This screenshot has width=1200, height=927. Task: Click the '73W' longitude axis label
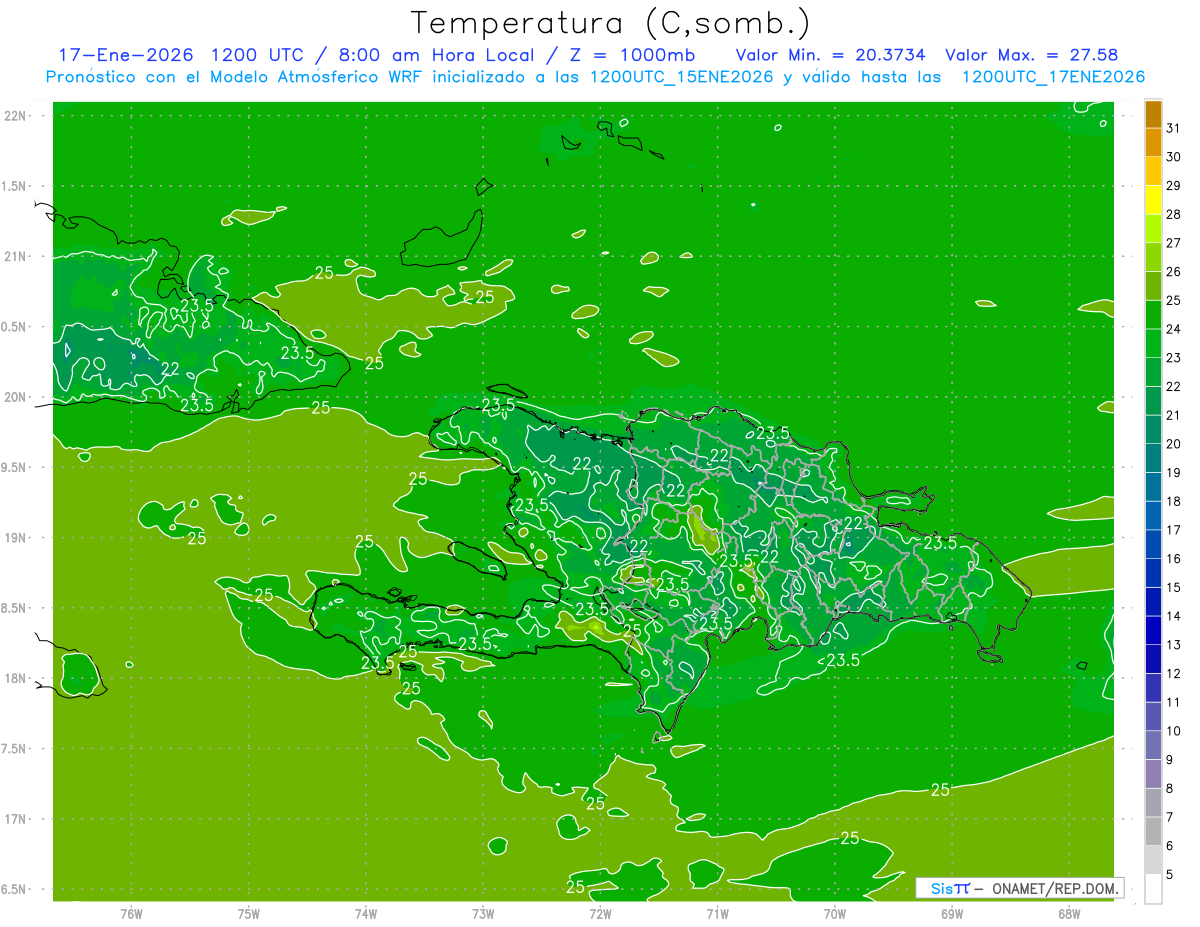483,914
